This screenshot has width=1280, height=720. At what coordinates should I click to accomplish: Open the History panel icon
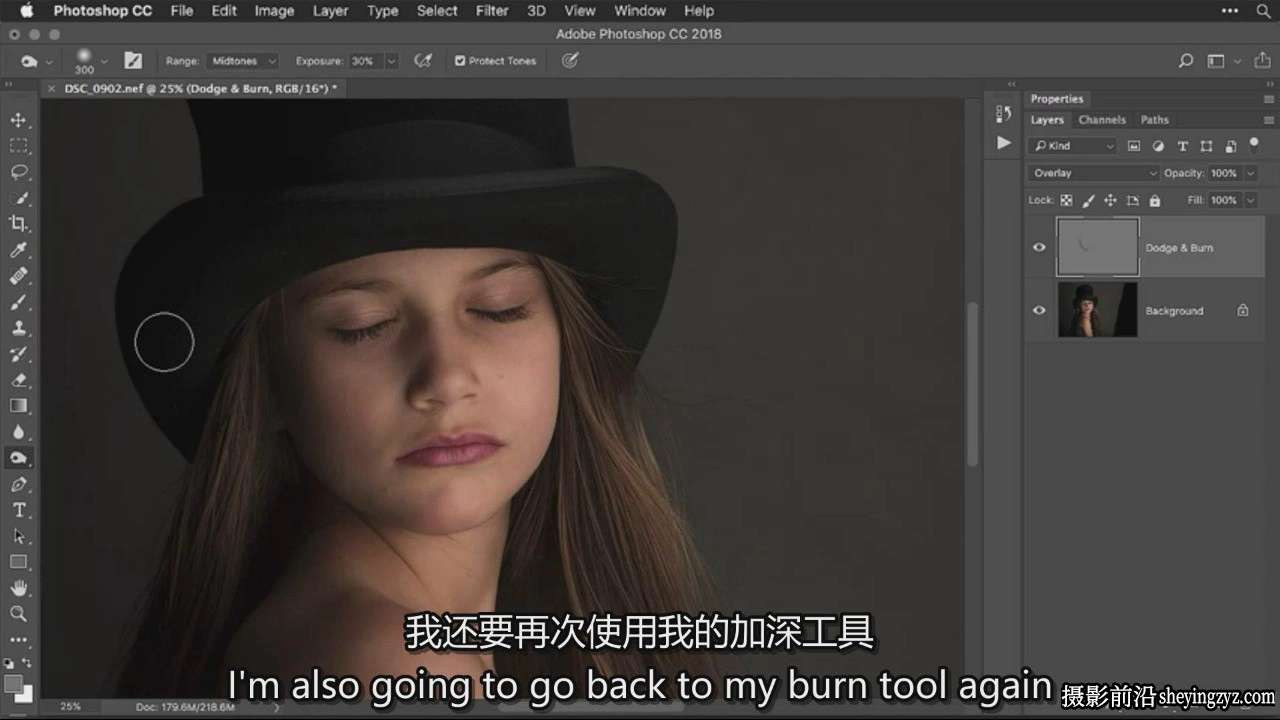1004,114
